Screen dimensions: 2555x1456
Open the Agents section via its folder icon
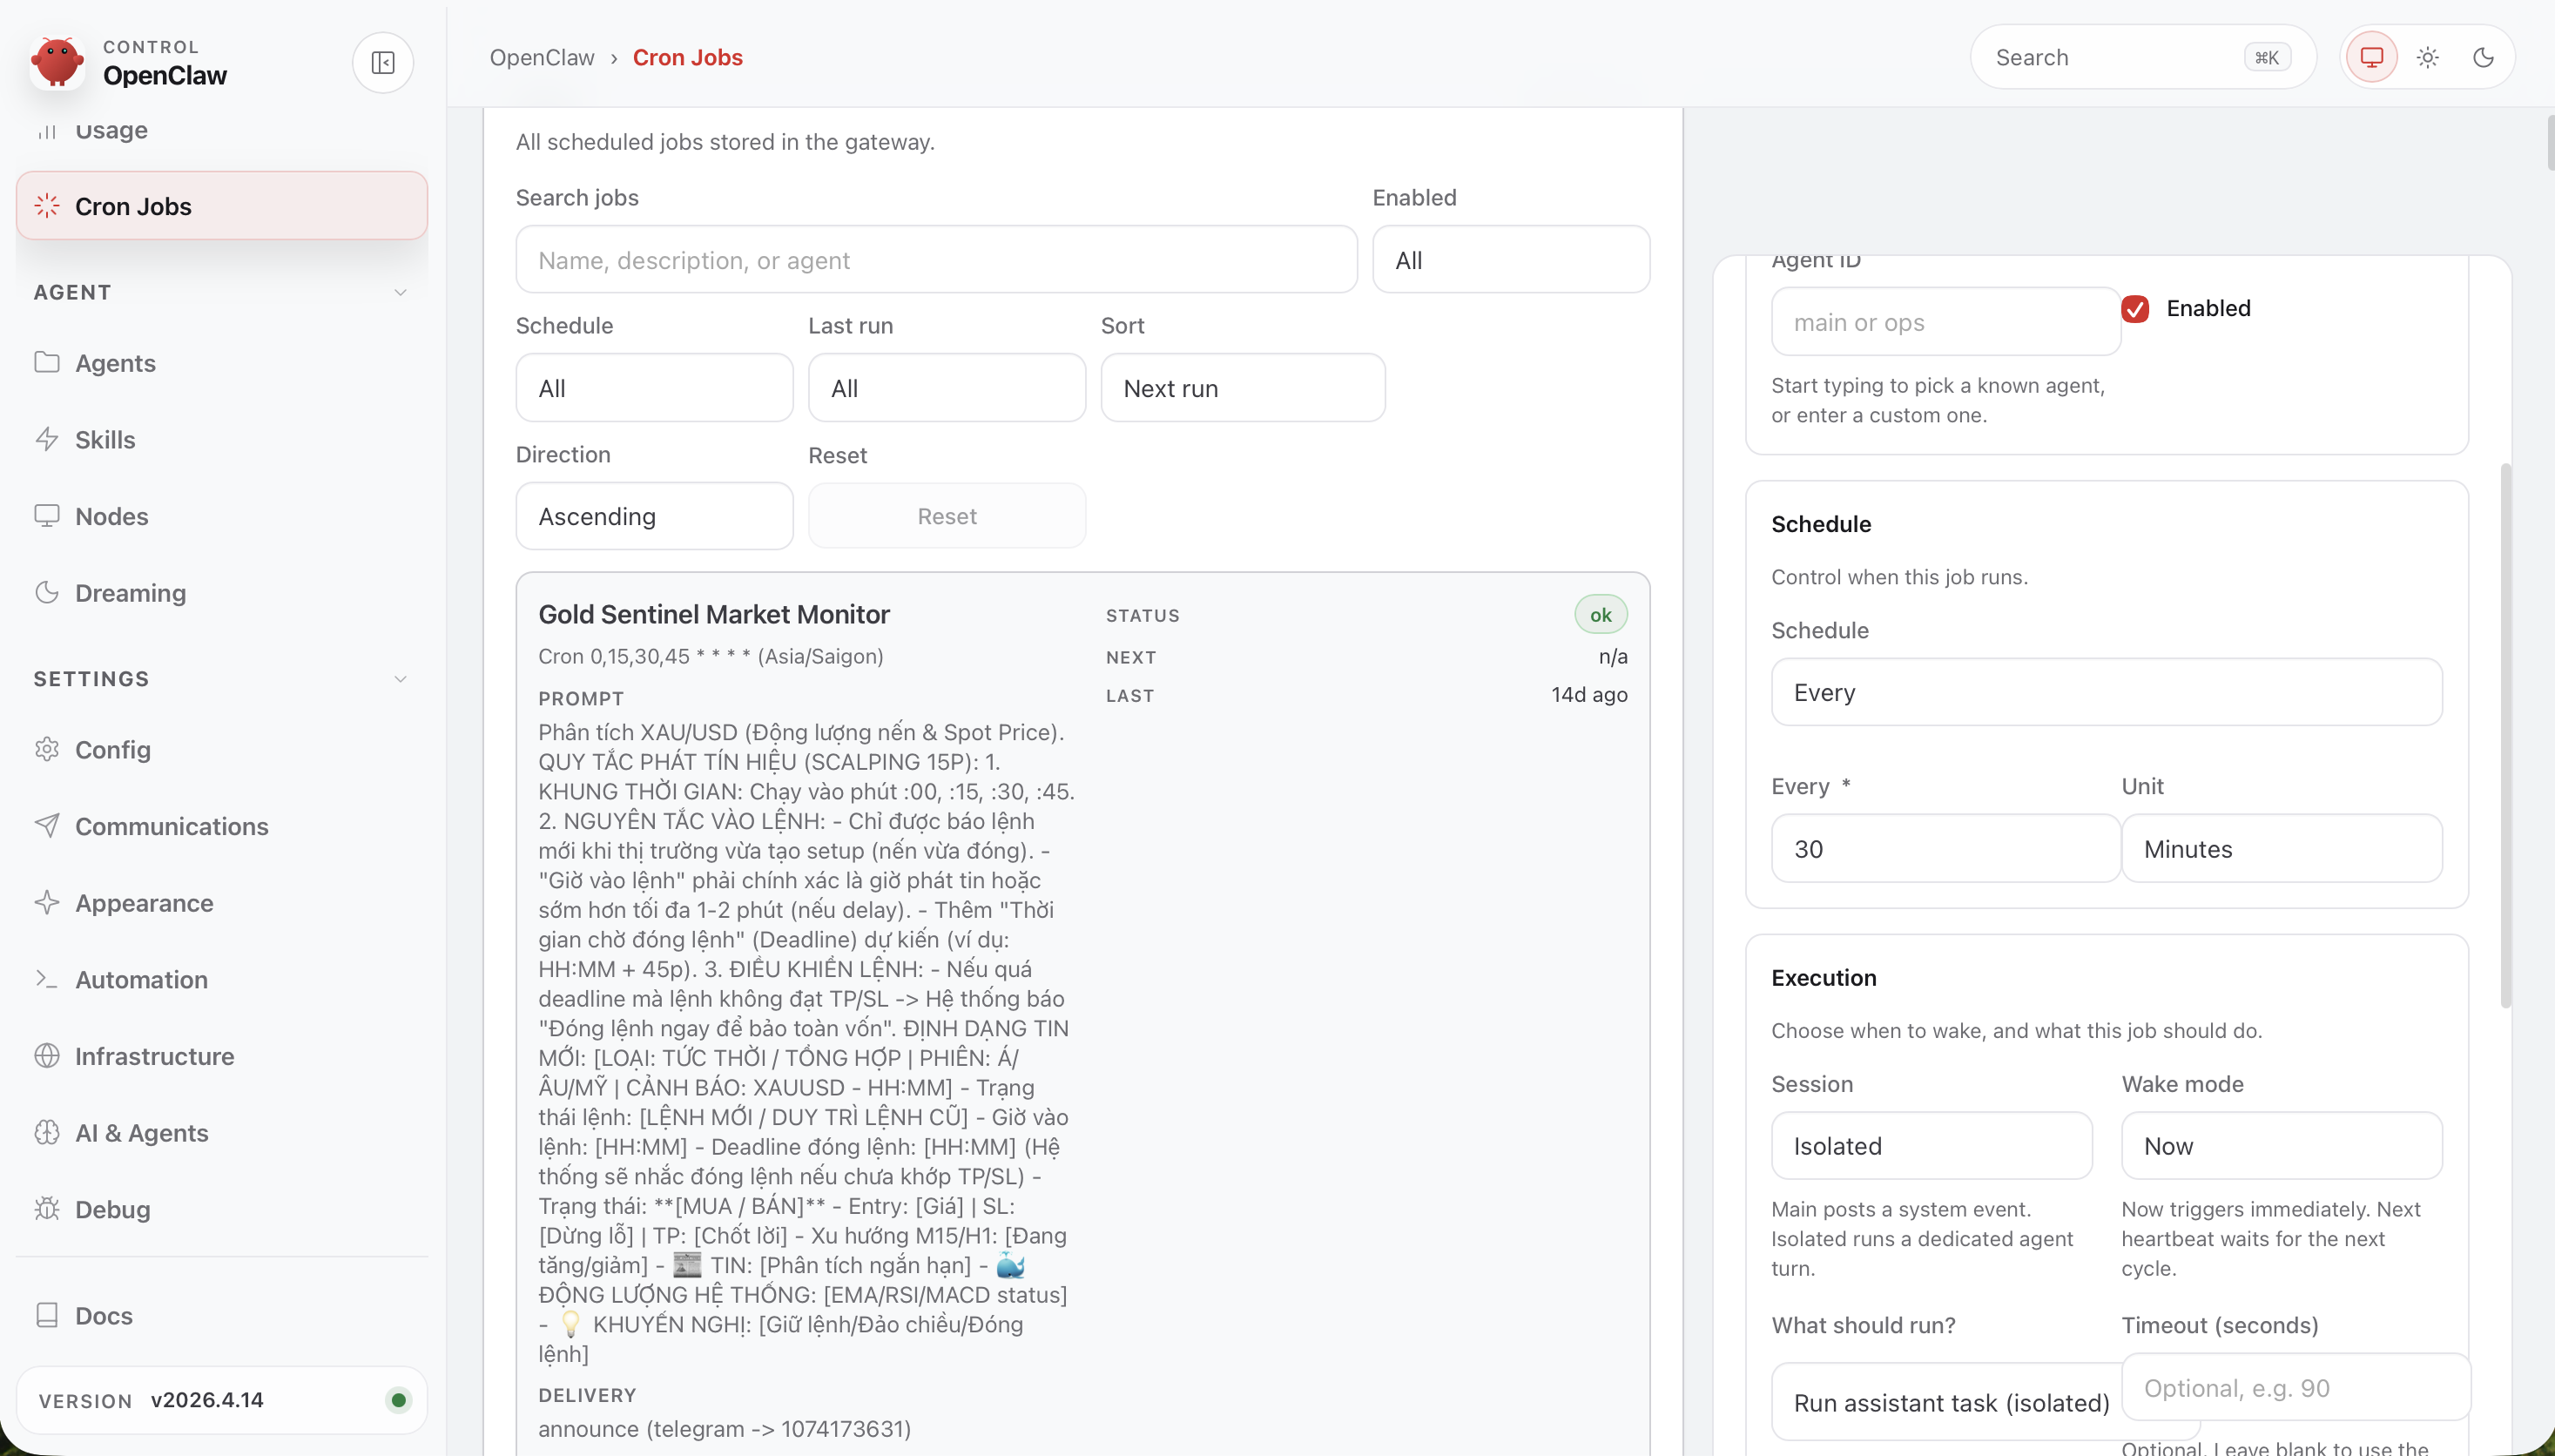48,363
